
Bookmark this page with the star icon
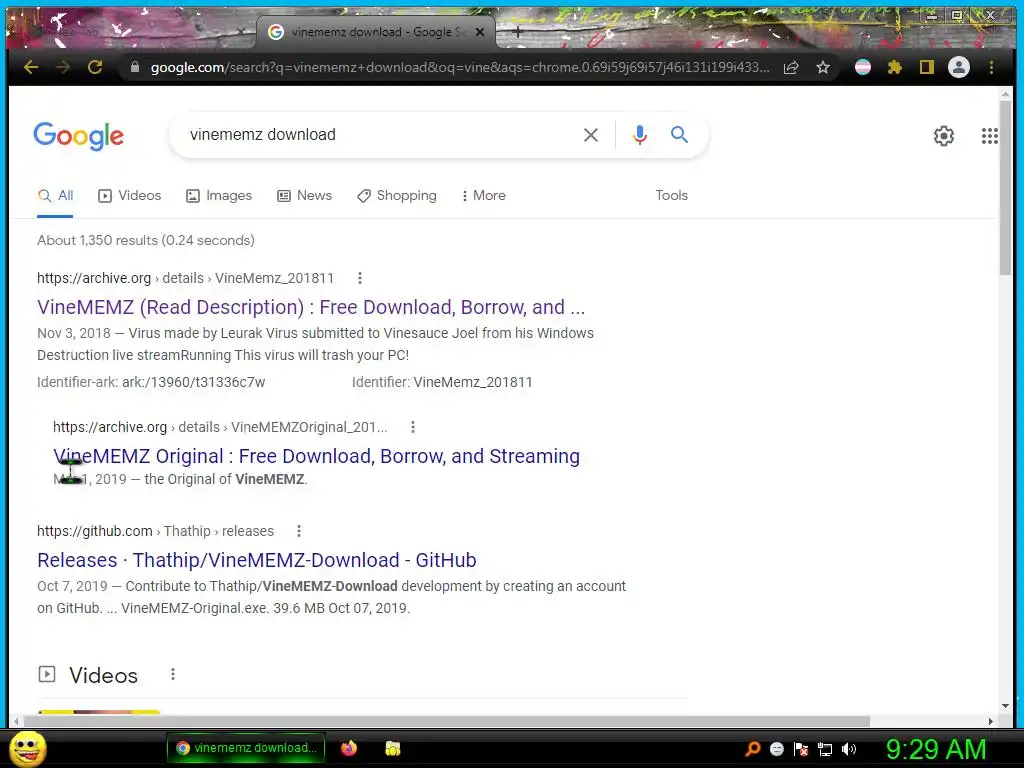tap(823, 67)
